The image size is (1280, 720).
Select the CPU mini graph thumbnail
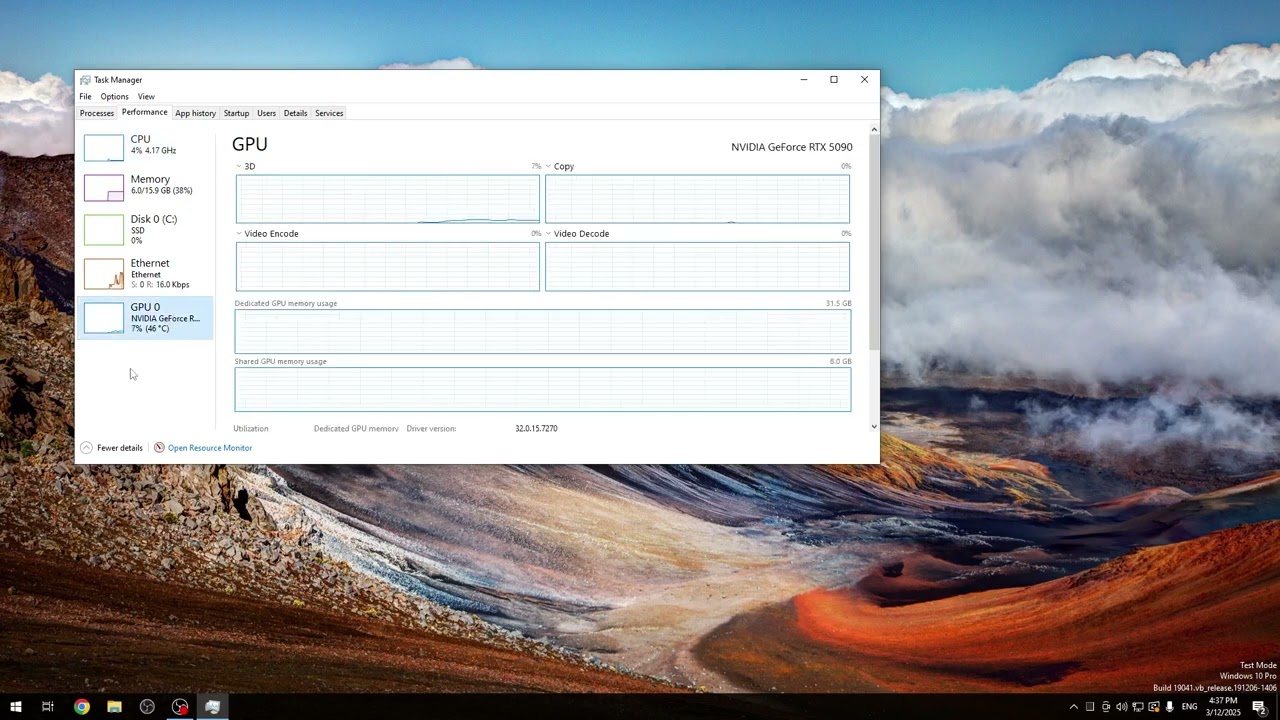(104, 148)
